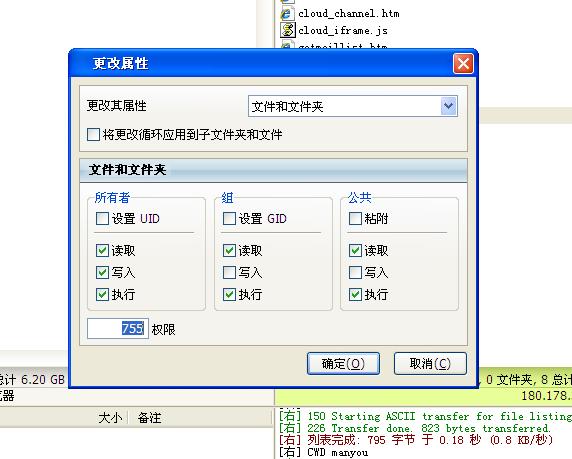Enable the Set GID checkbox under group

point(229,219)
